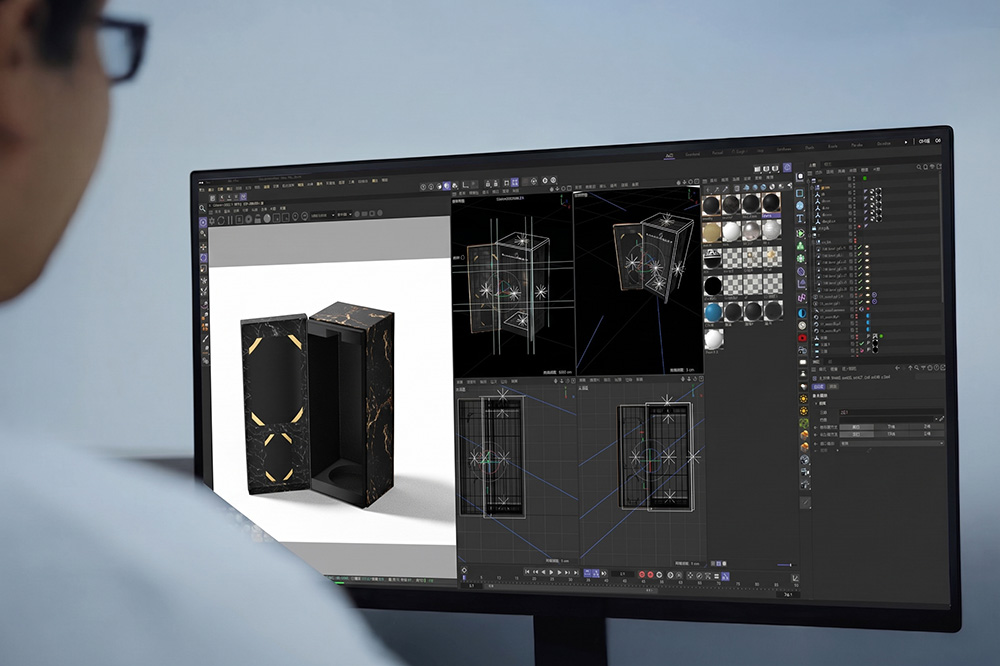Image resolution: width=1000 pixels, height=666 pixels.
Task: Click the red camera icon in right palette
Action: click(x=802, y=338)
